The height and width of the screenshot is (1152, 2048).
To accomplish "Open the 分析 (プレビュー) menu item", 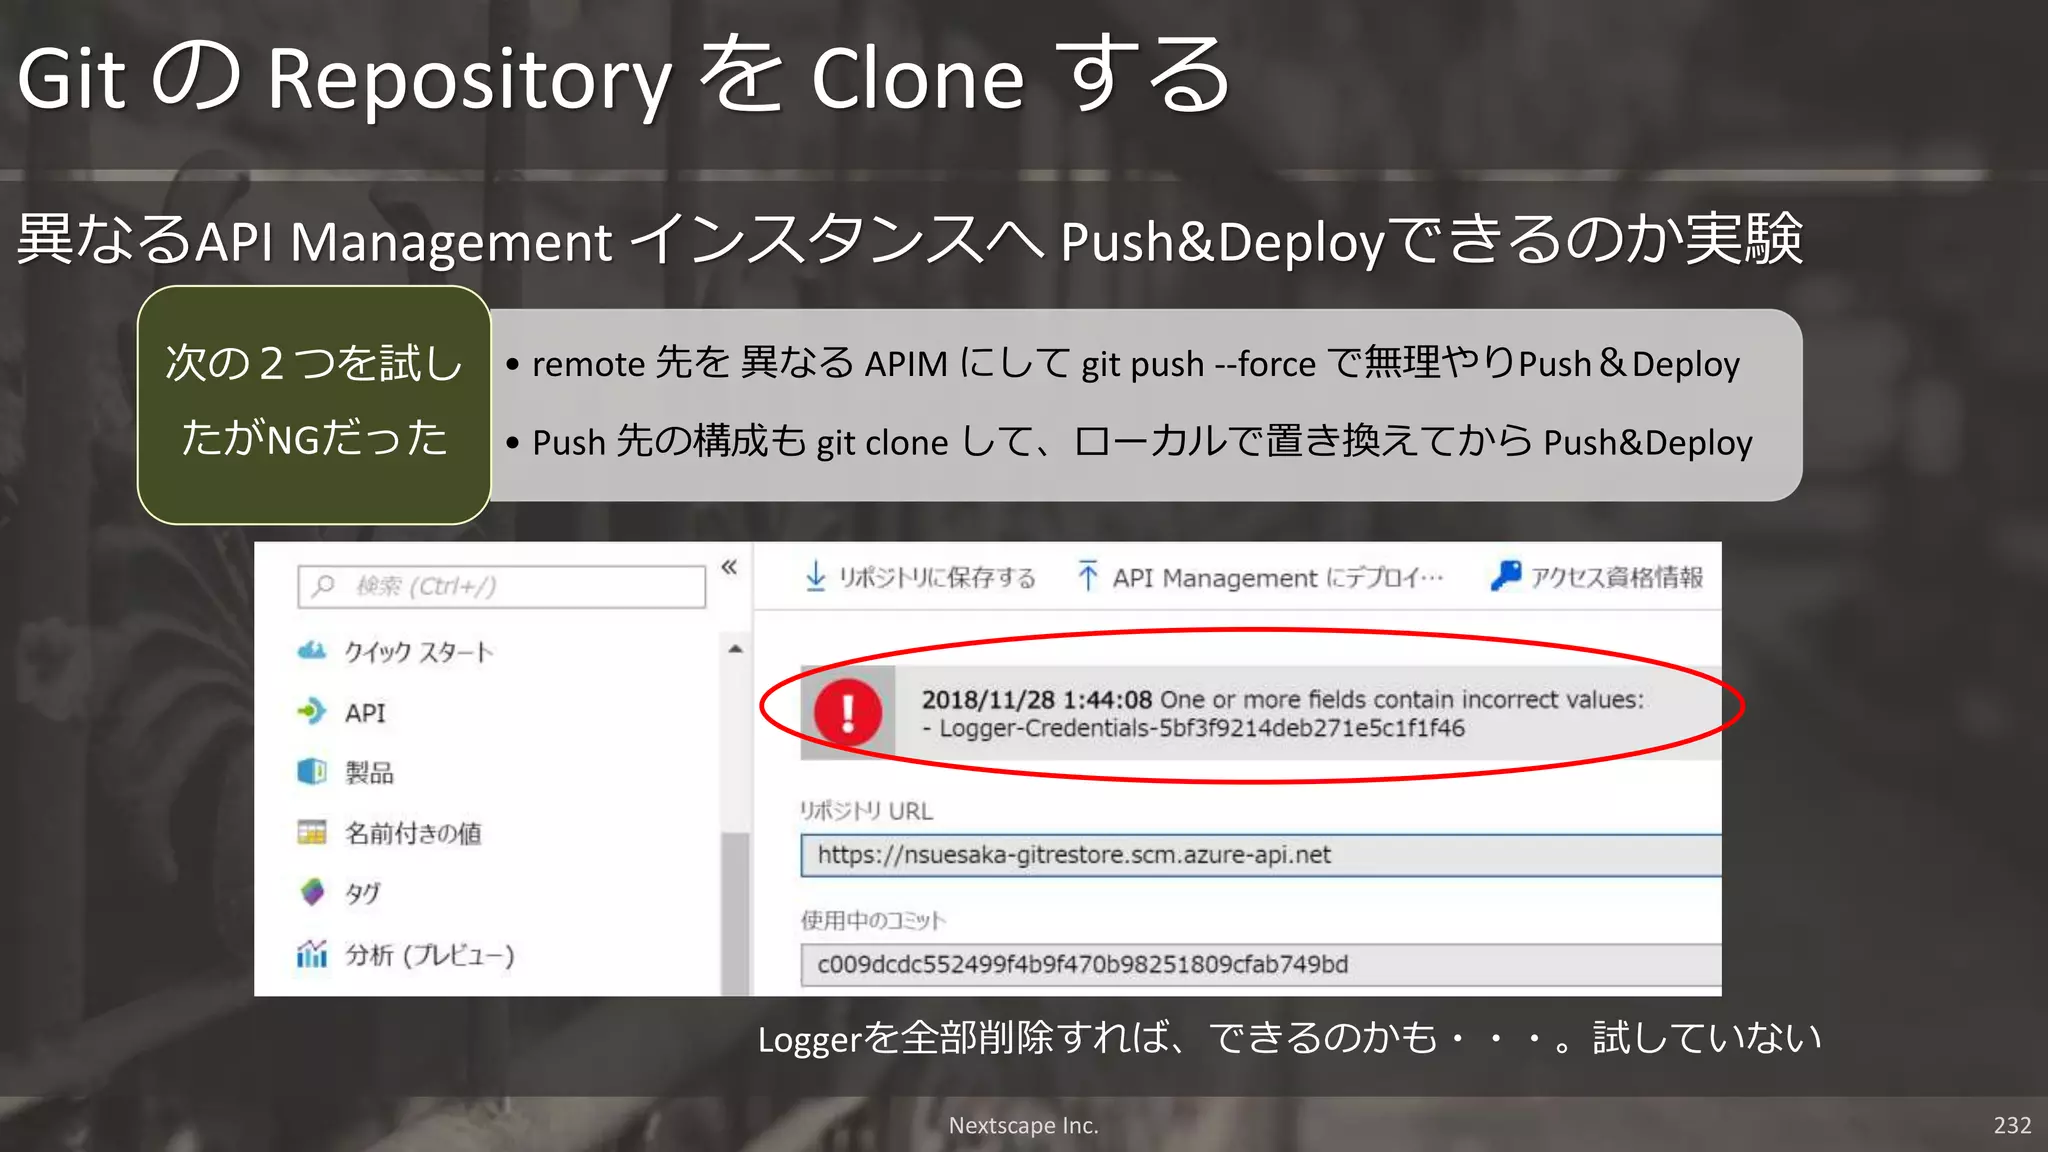I will point(429,955).
